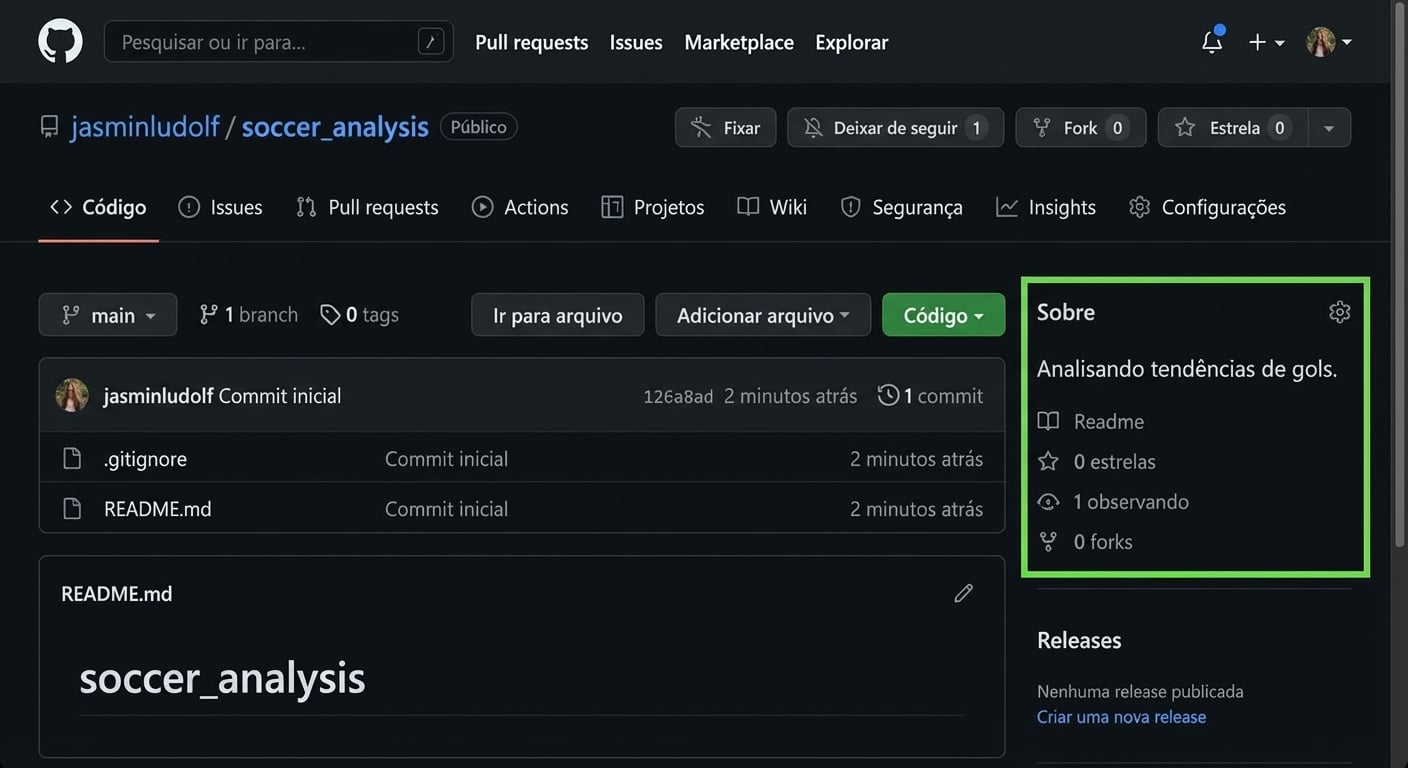Viewport: 1408px width, 768px height.
Task: Select the Código tab
Action: [98, 207]
